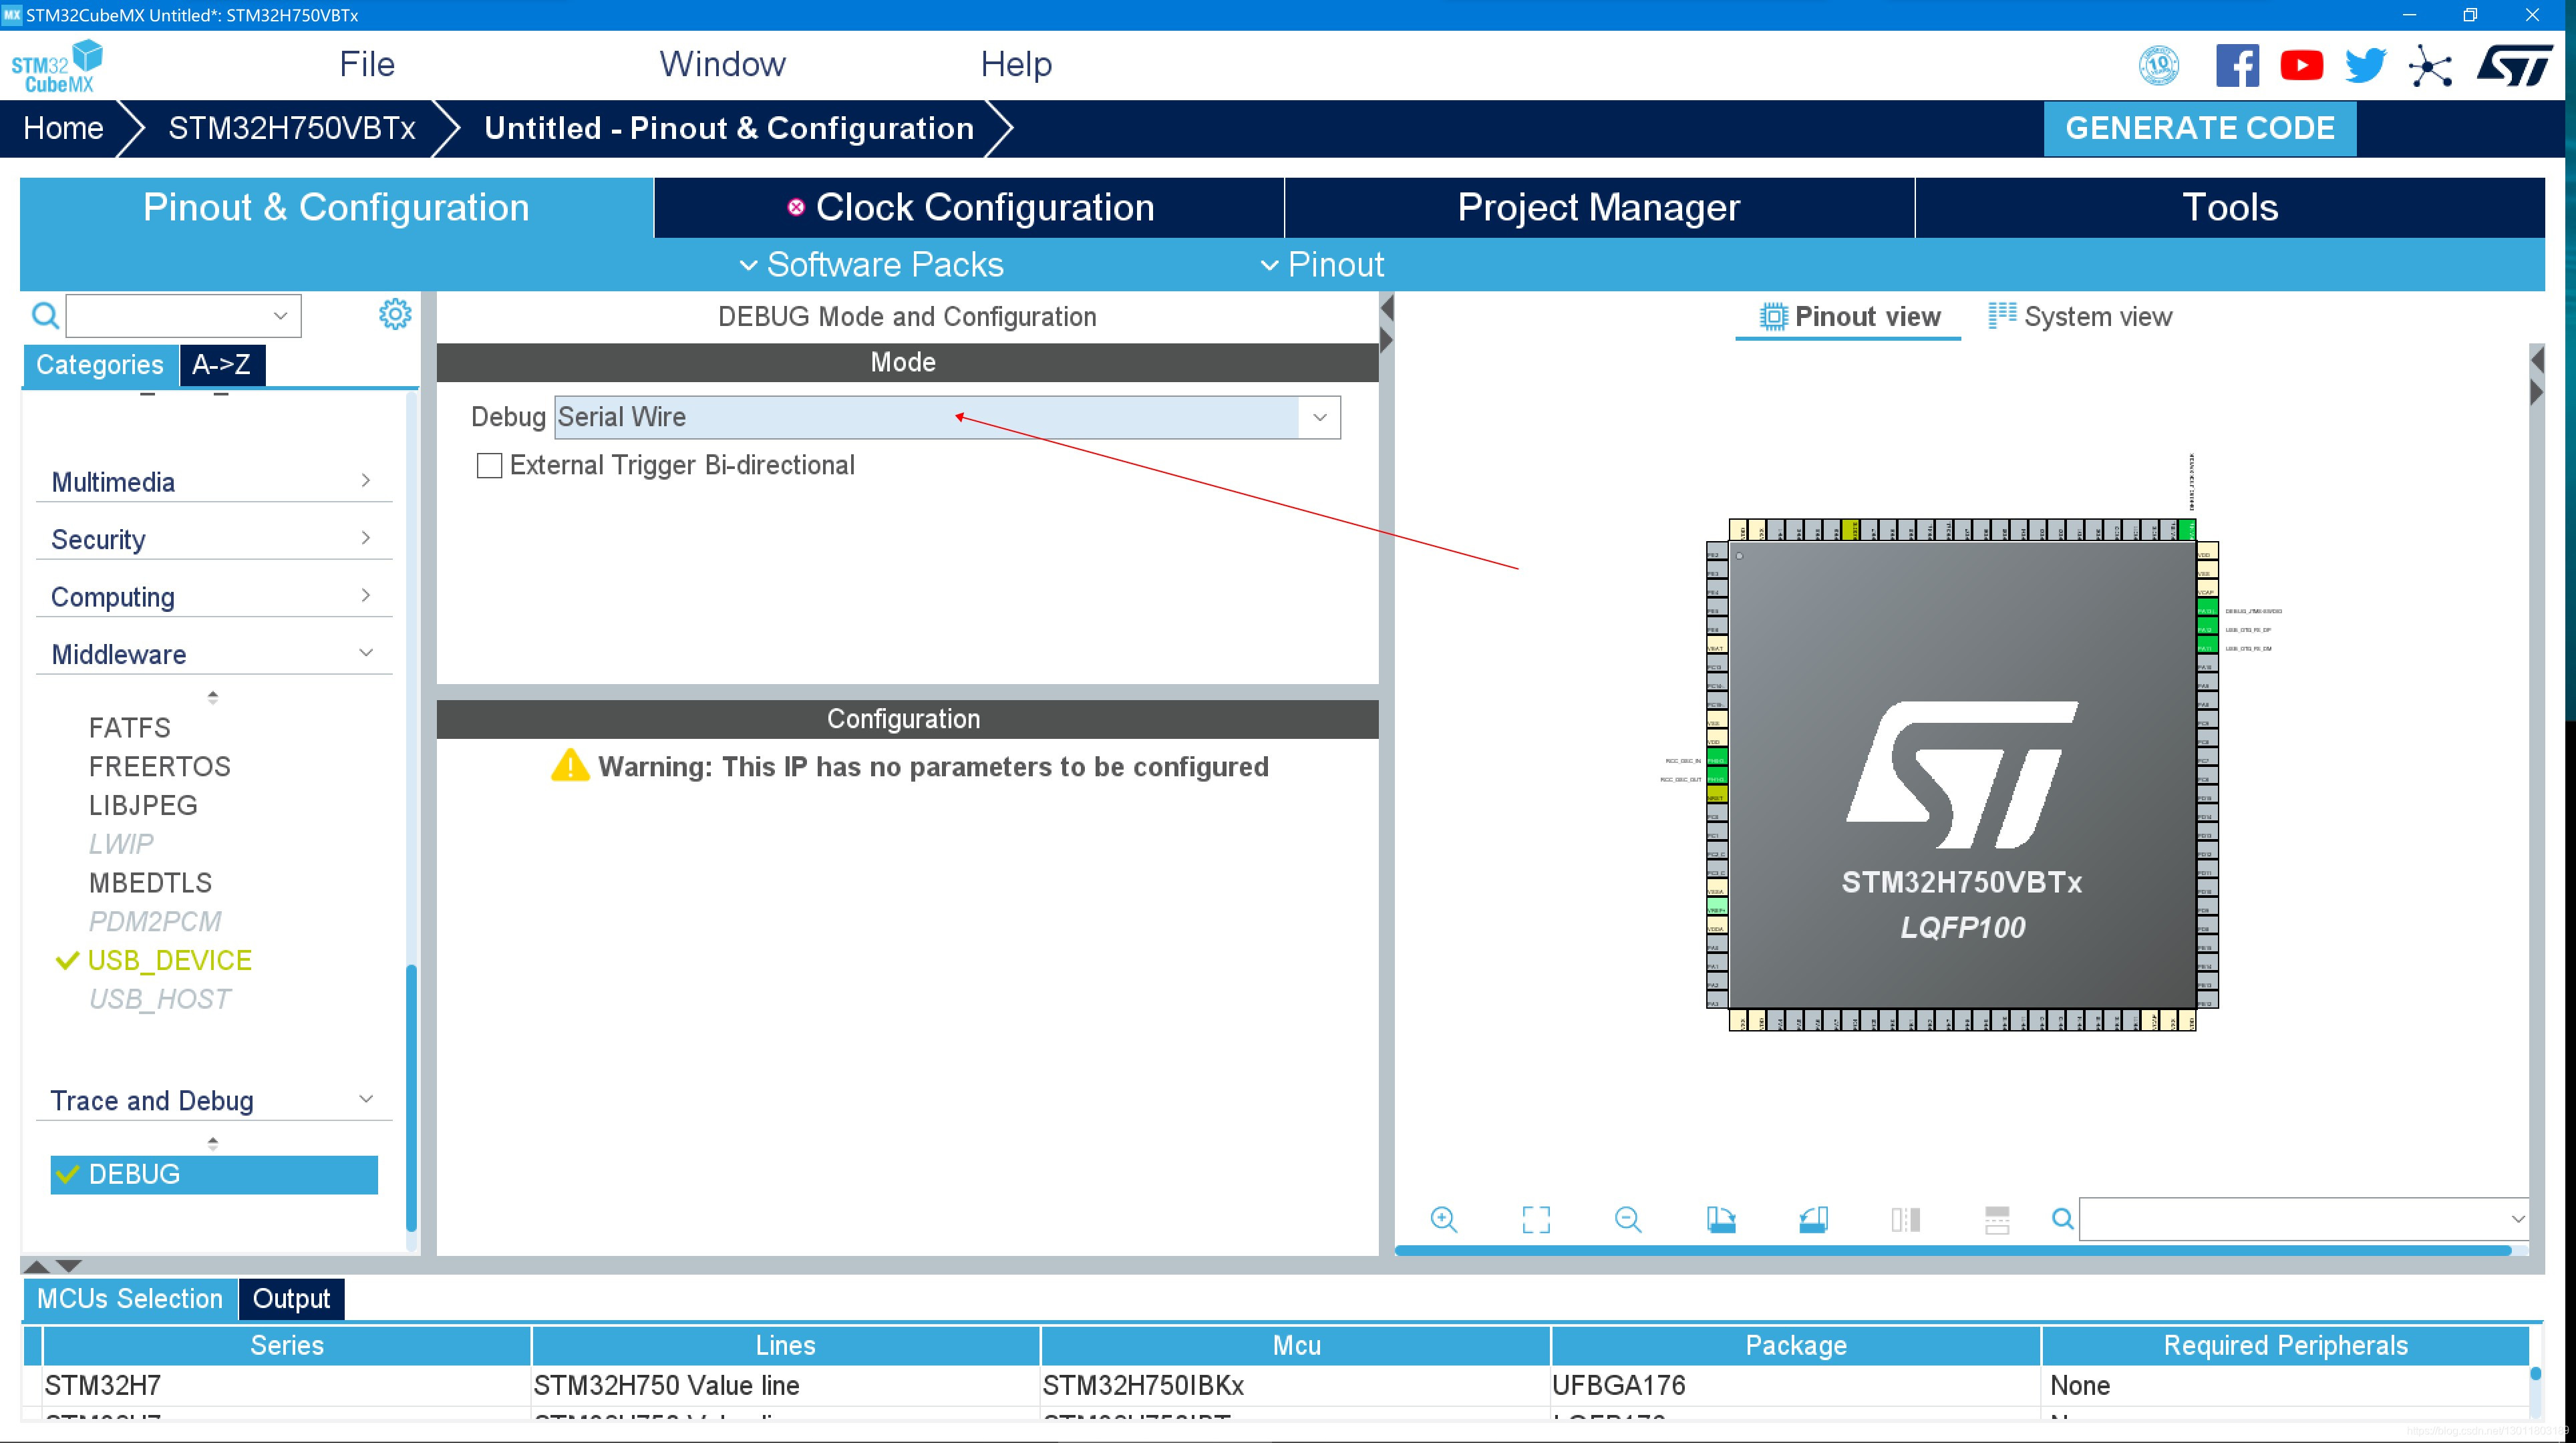Open the ST community network icon
The width and height of the screenshot is (2576, 1443).
point(2430,67)
